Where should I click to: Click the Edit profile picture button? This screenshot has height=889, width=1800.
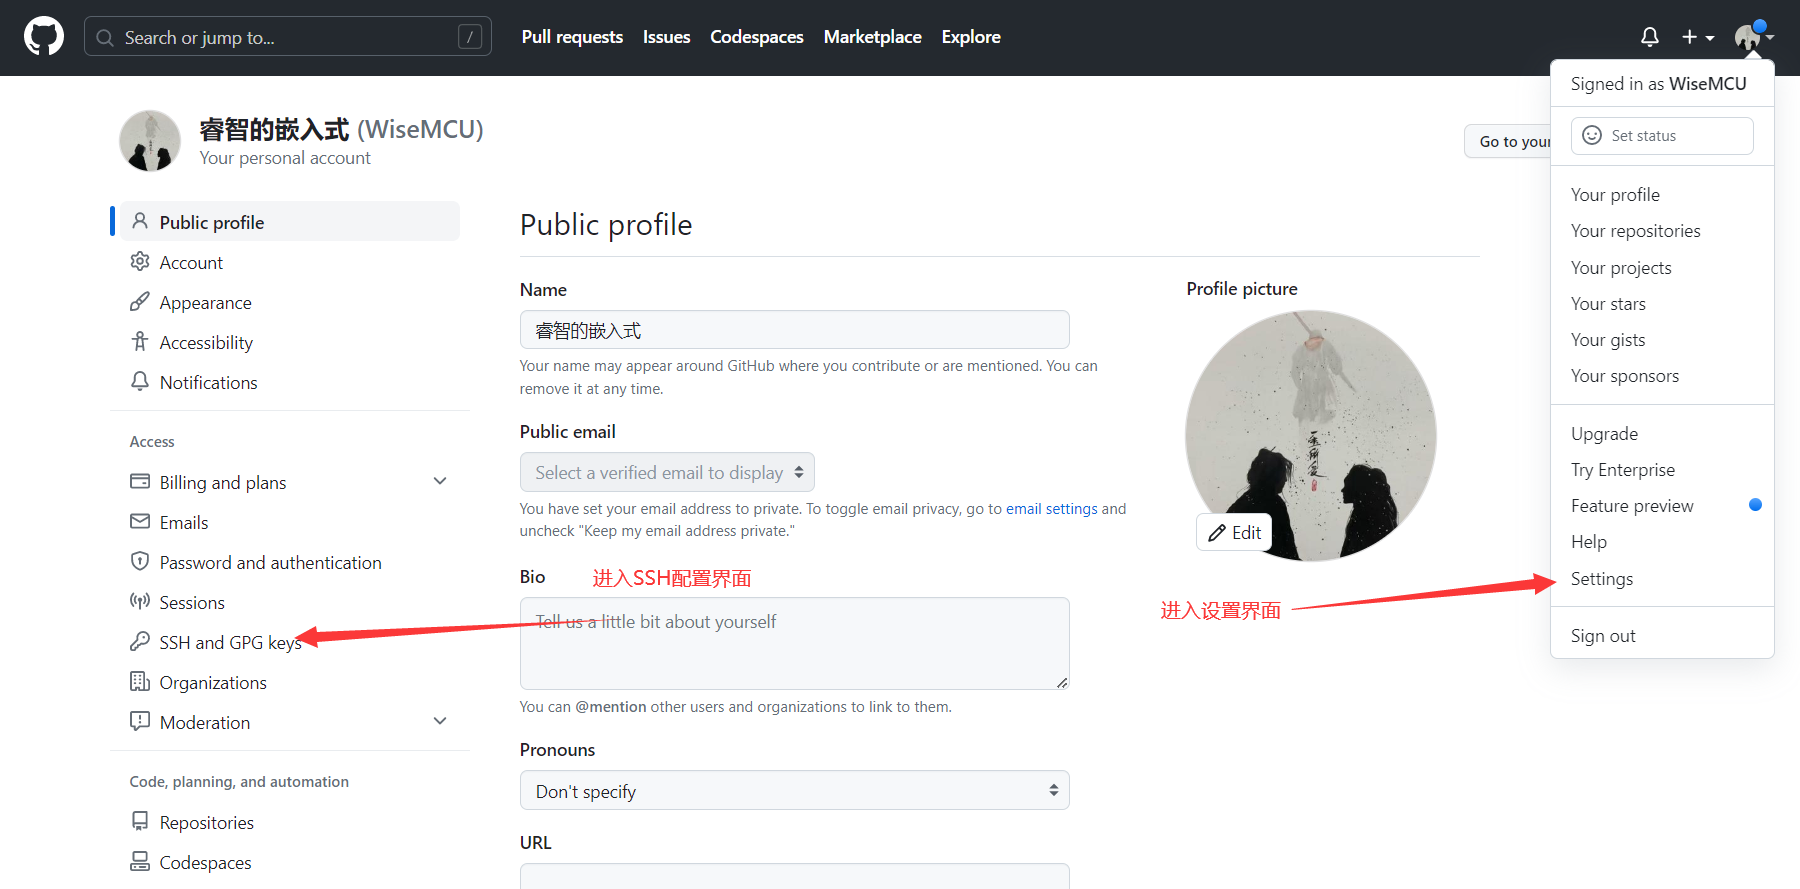[1235, 533]
